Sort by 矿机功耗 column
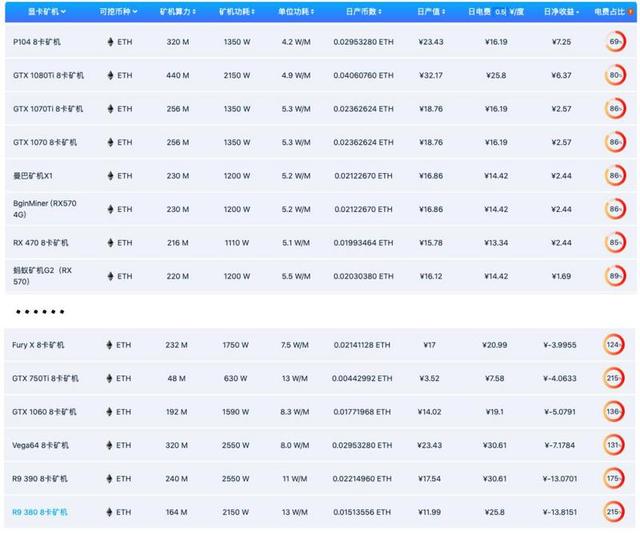 pos(237,12)
